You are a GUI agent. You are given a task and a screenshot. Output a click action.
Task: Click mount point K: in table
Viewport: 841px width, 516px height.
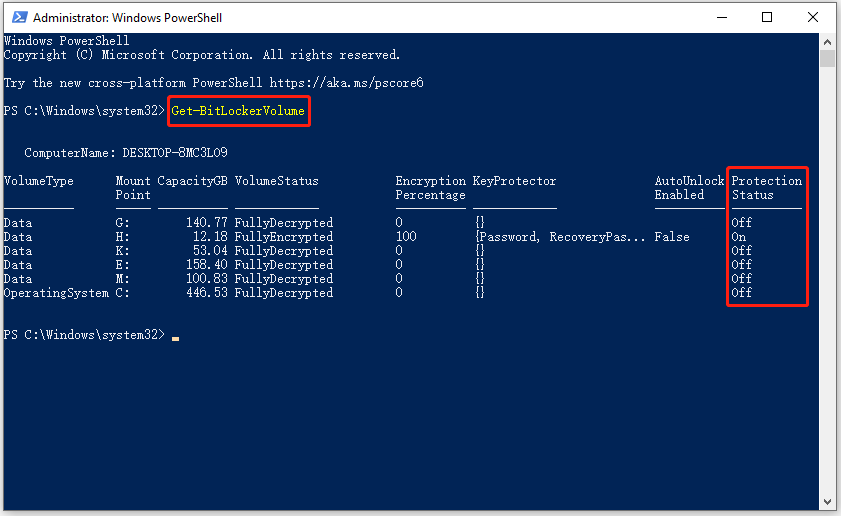pos(122,250)
